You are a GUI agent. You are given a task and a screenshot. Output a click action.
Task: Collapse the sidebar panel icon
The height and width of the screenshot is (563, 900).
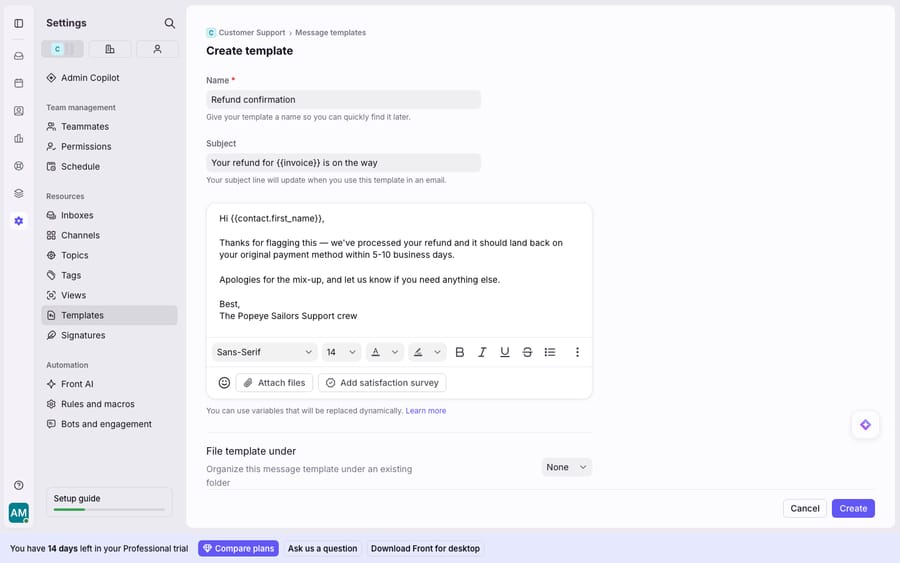coord(18,24)
